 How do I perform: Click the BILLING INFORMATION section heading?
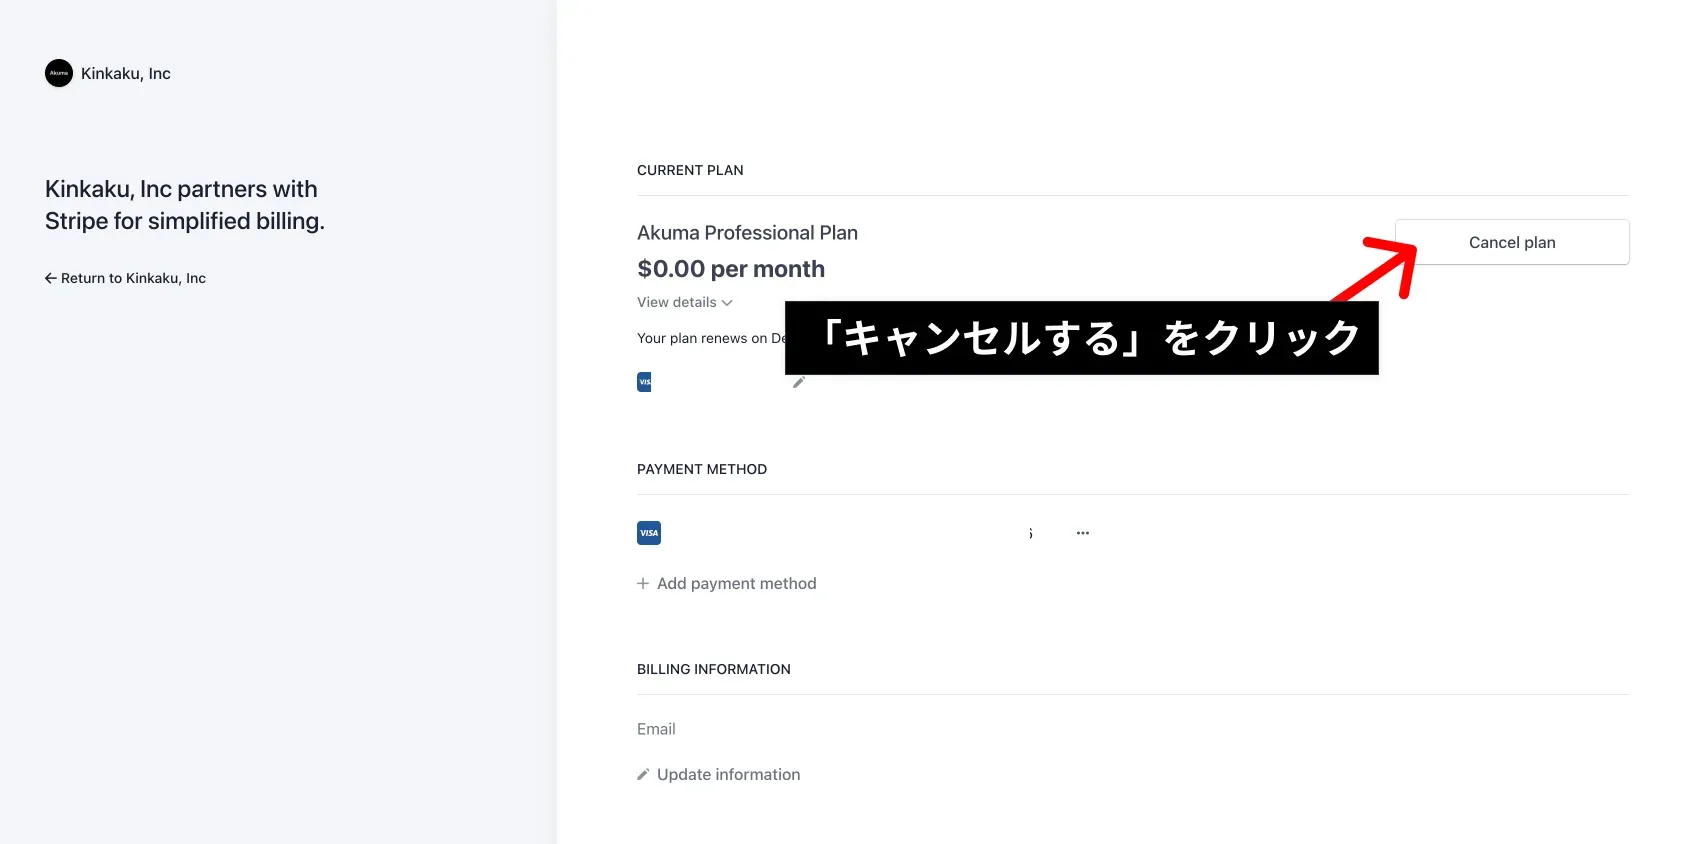pos(714,669)
